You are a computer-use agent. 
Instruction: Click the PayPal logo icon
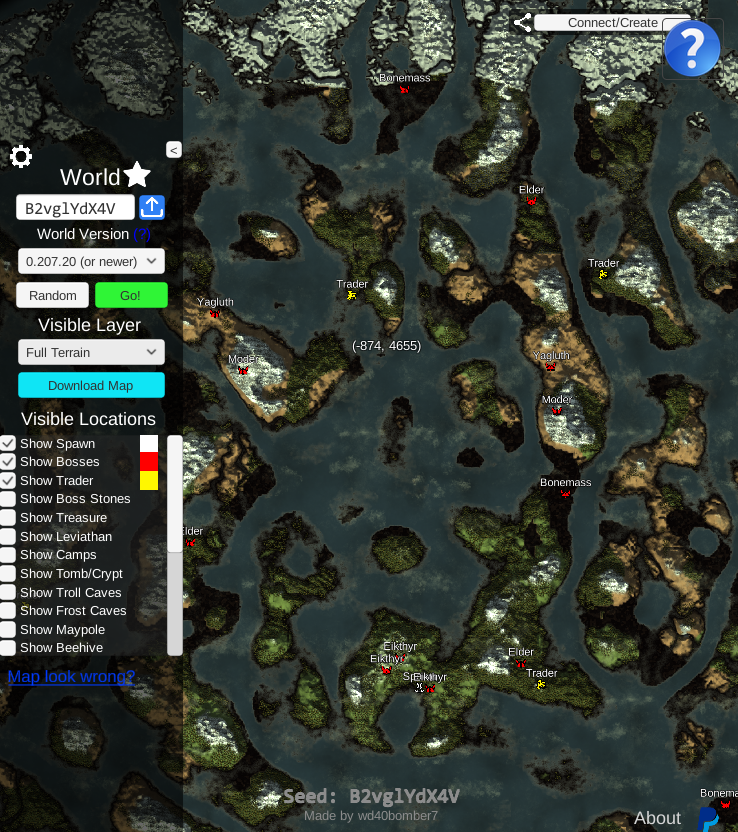708,819
